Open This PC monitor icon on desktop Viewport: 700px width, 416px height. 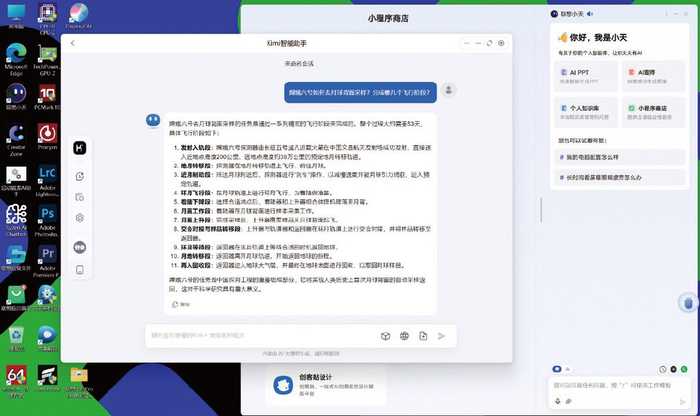point(16,17)
